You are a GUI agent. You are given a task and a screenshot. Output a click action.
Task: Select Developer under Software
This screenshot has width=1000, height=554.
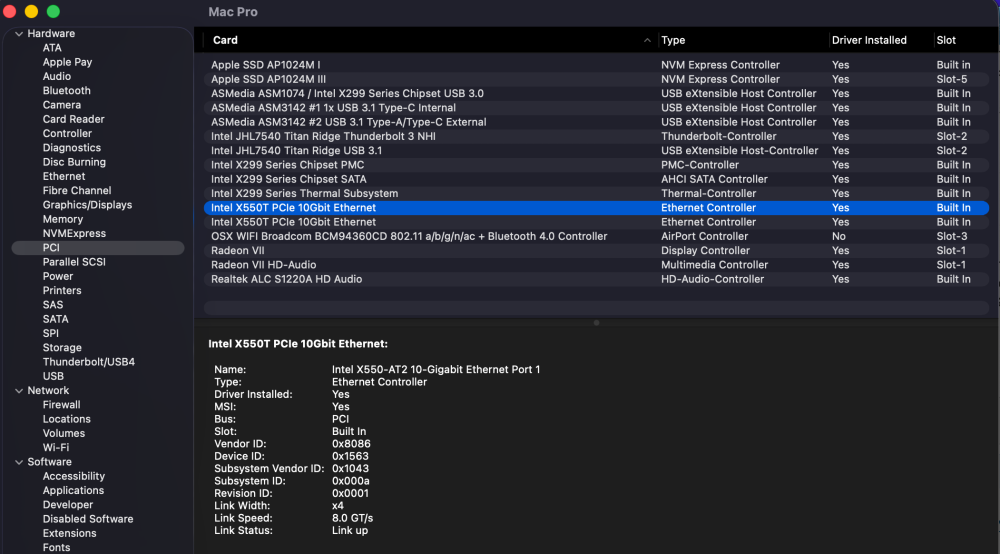pos(68,505)
